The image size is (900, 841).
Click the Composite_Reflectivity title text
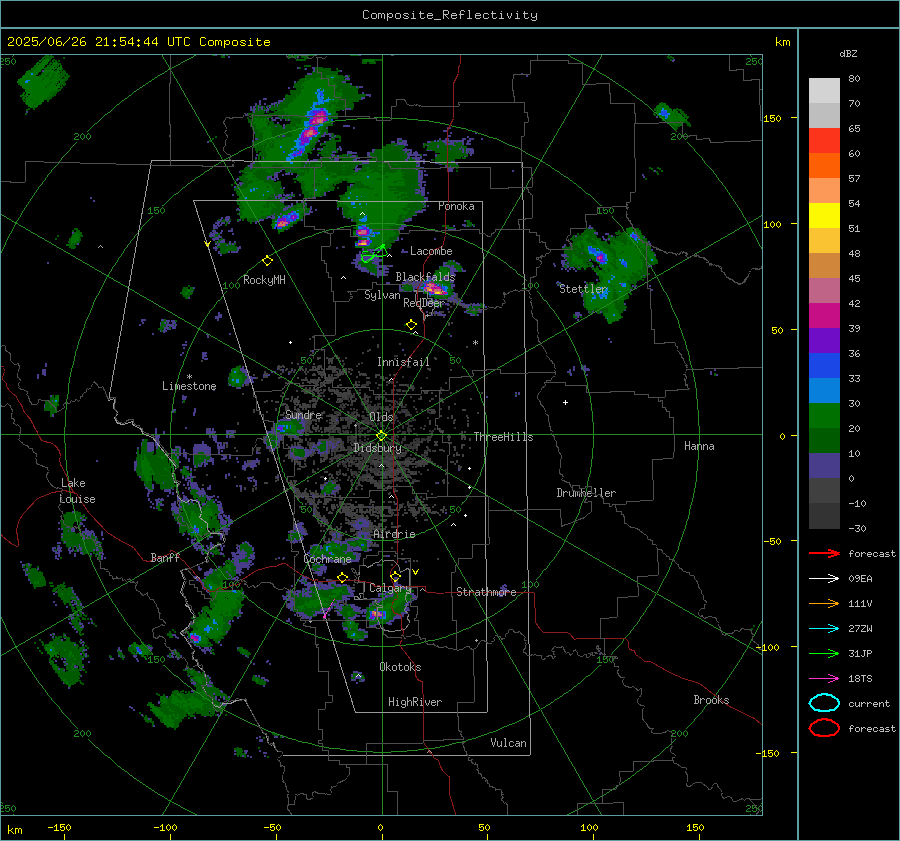pos(450,15)
